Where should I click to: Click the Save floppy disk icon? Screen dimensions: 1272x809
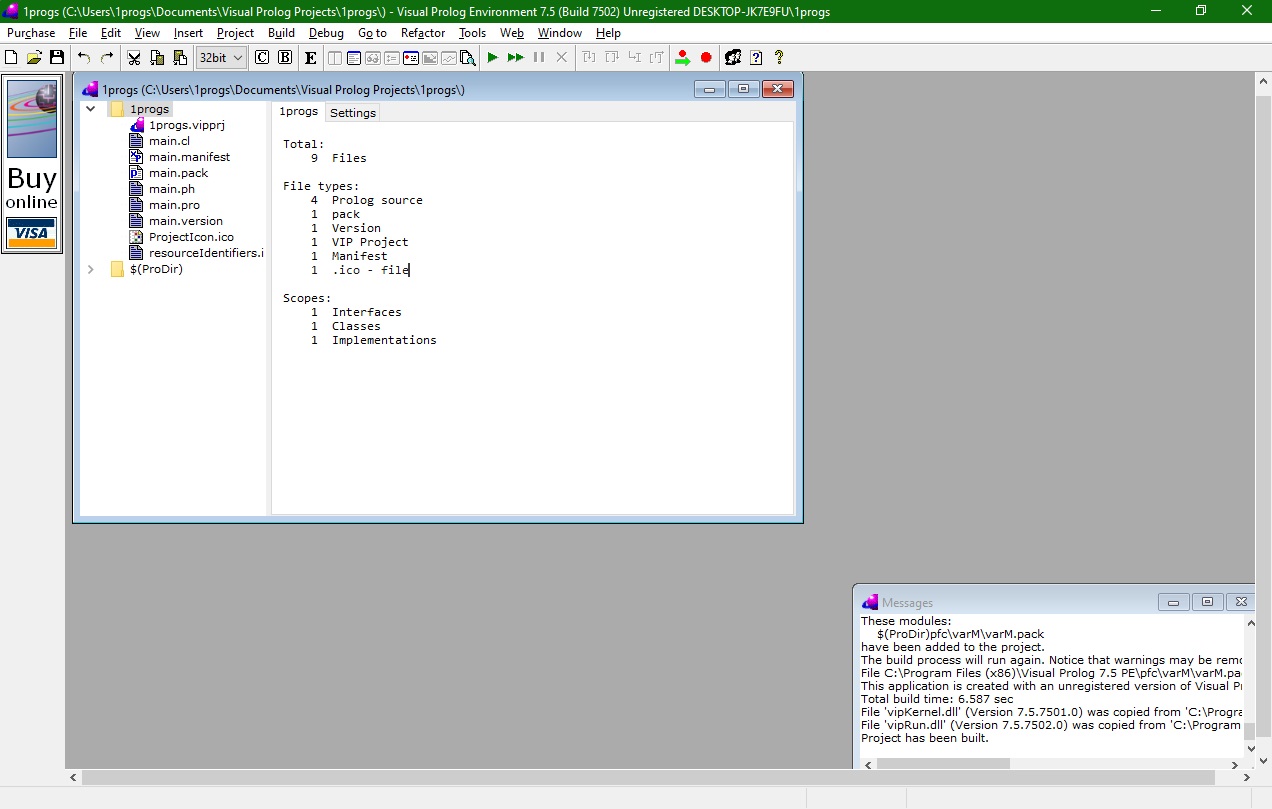[57, 58]
